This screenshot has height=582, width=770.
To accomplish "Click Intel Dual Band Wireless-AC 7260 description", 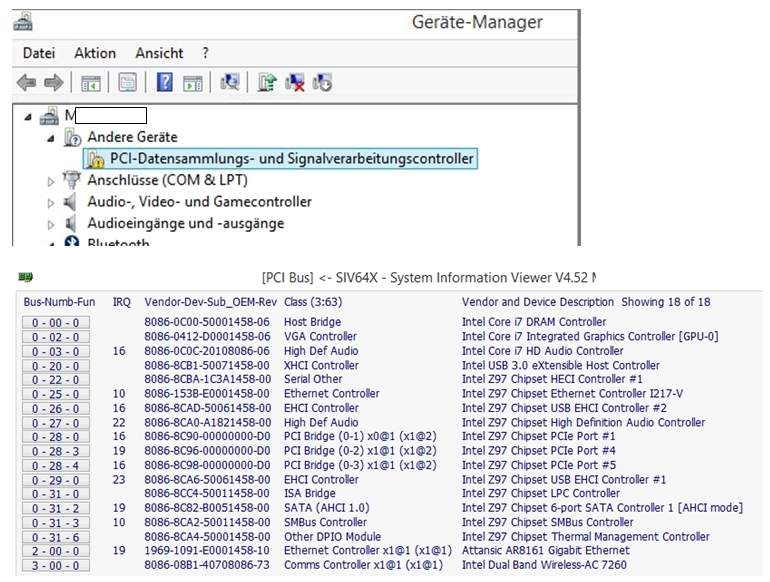I will coord(544,565).
